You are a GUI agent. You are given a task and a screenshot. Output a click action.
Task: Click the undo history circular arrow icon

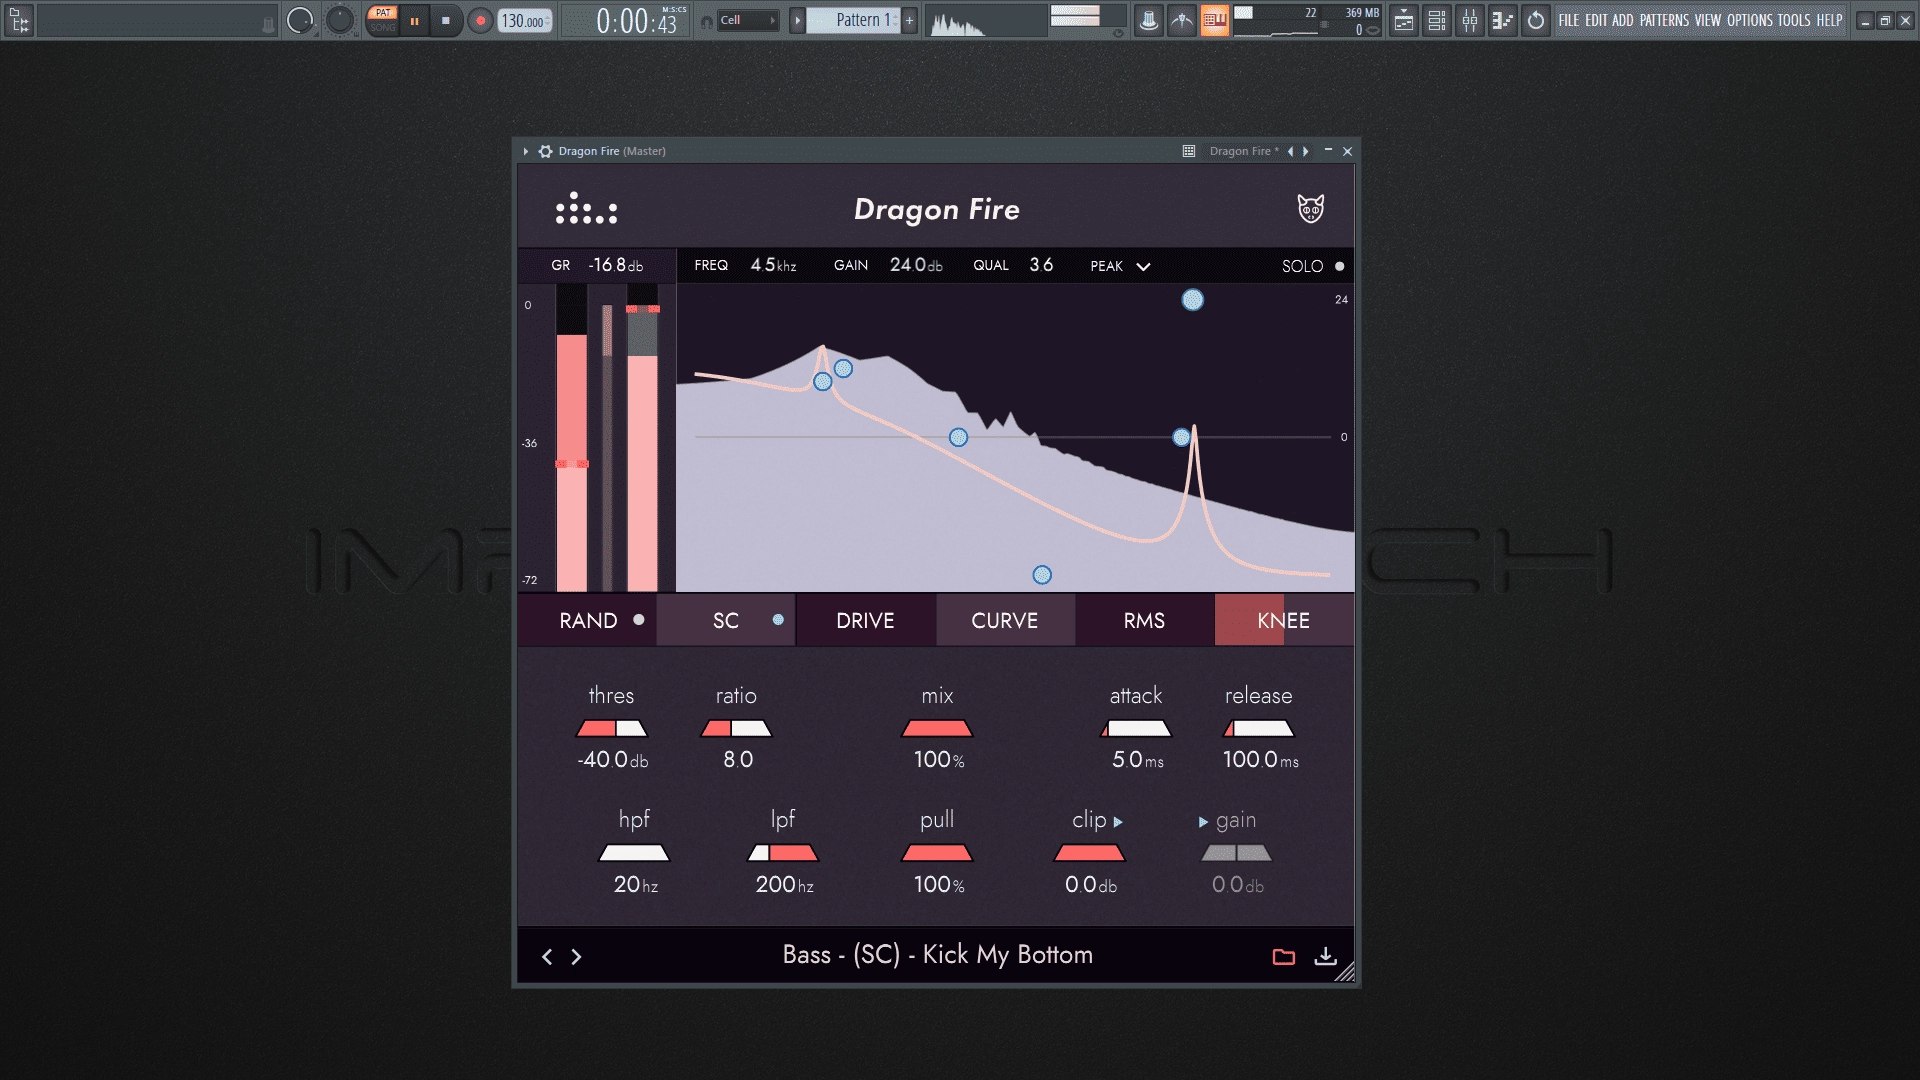tap(1536, 20)
